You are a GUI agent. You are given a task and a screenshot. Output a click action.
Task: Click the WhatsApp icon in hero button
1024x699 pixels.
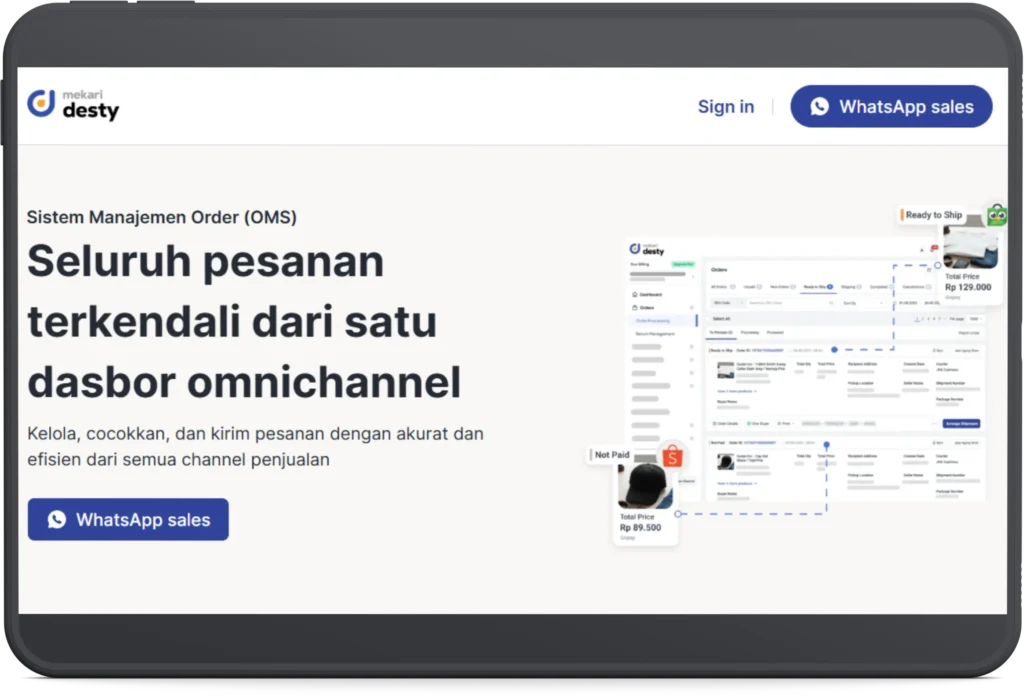pyautogui.click(x=57, y=520)
